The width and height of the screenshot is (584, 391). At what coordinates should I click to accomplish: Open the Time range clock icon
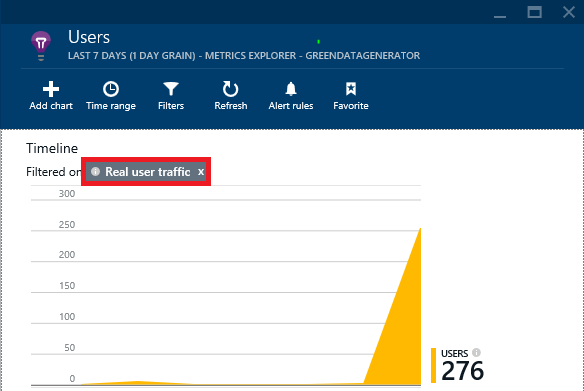(111, 89)
